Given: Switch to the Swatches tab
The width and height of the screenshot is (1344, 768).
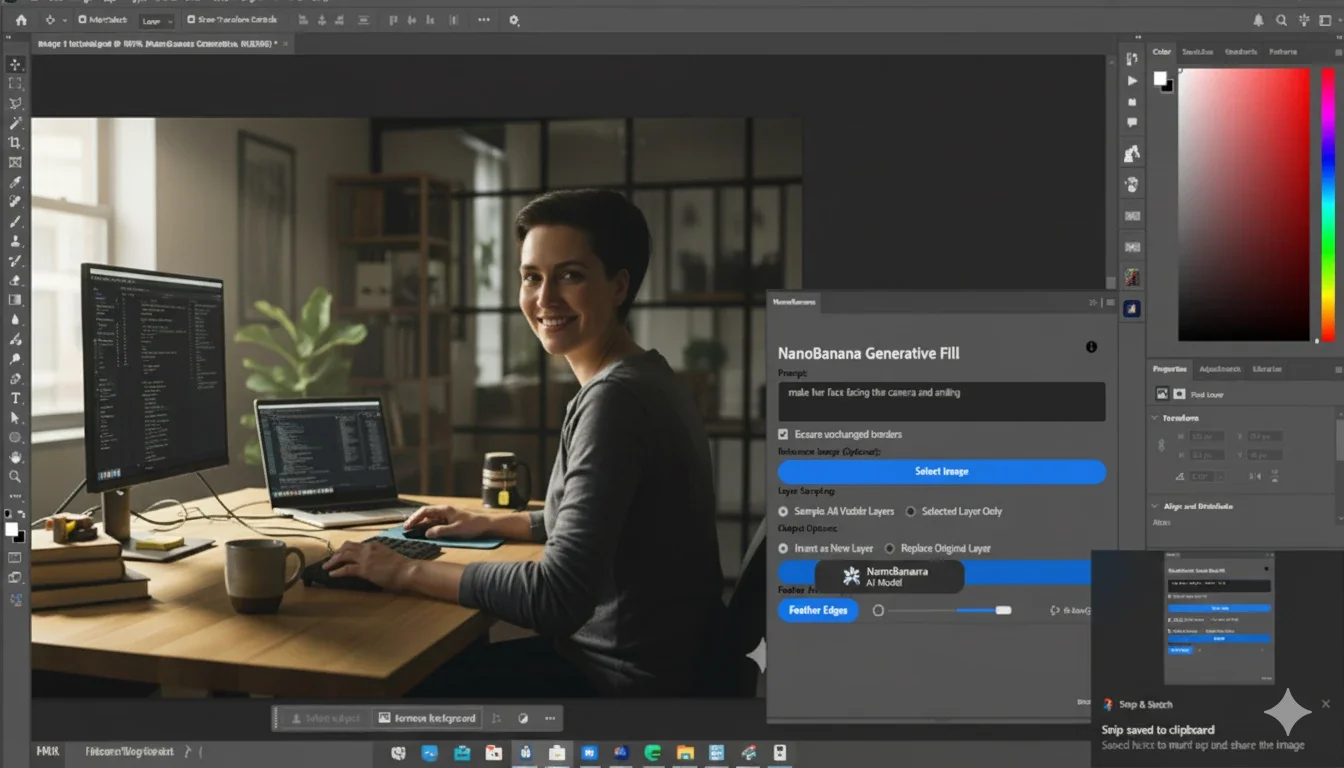Looking at the screenshot, I should click(1196, 52).
